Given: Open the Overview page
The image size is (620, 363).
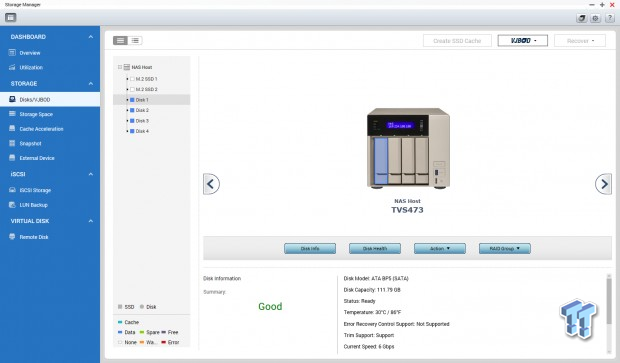Looking at the screenshot, I should 30,53.
